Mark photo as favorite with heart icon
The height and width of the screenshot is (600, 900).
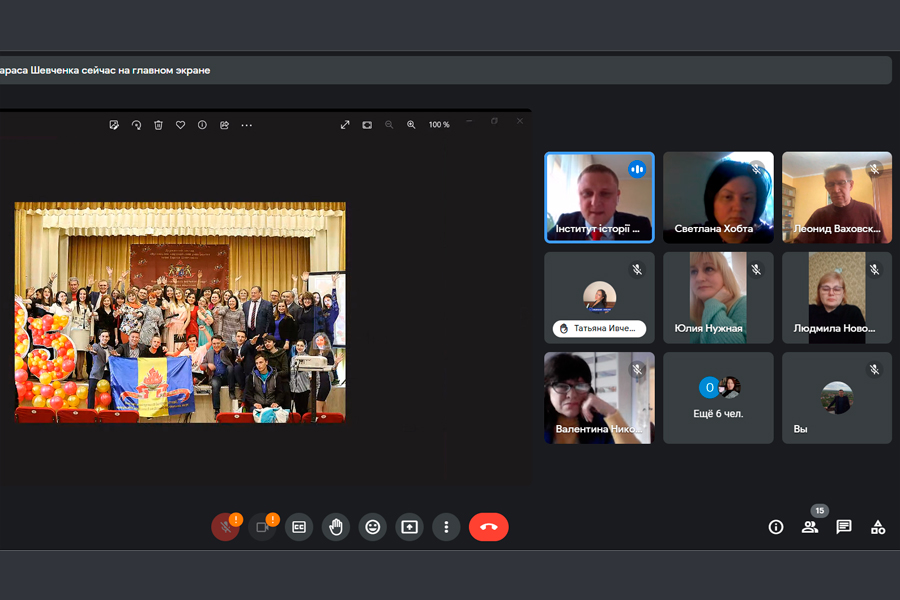point(180,125)
